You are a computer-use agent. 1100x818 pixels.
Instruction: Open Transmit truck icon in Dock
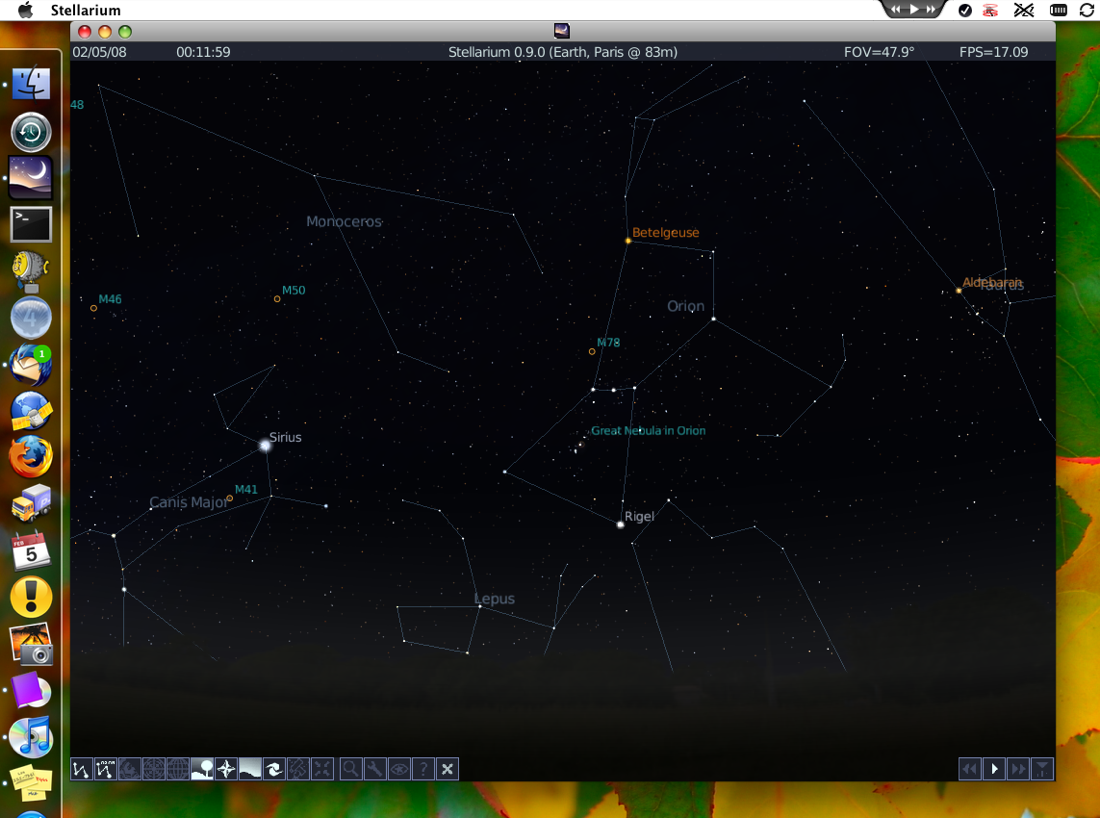(31, 503)
